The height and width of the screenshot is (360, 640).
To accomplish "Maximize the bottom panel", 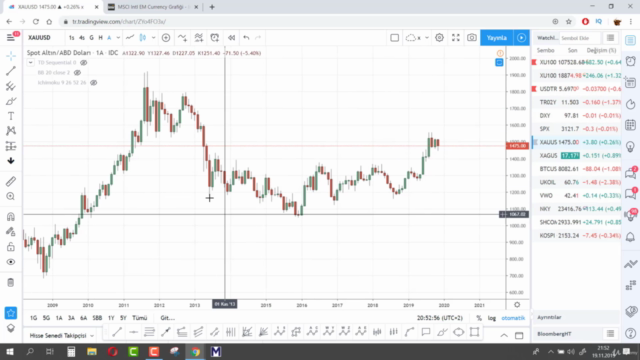I will coord(519,336).
